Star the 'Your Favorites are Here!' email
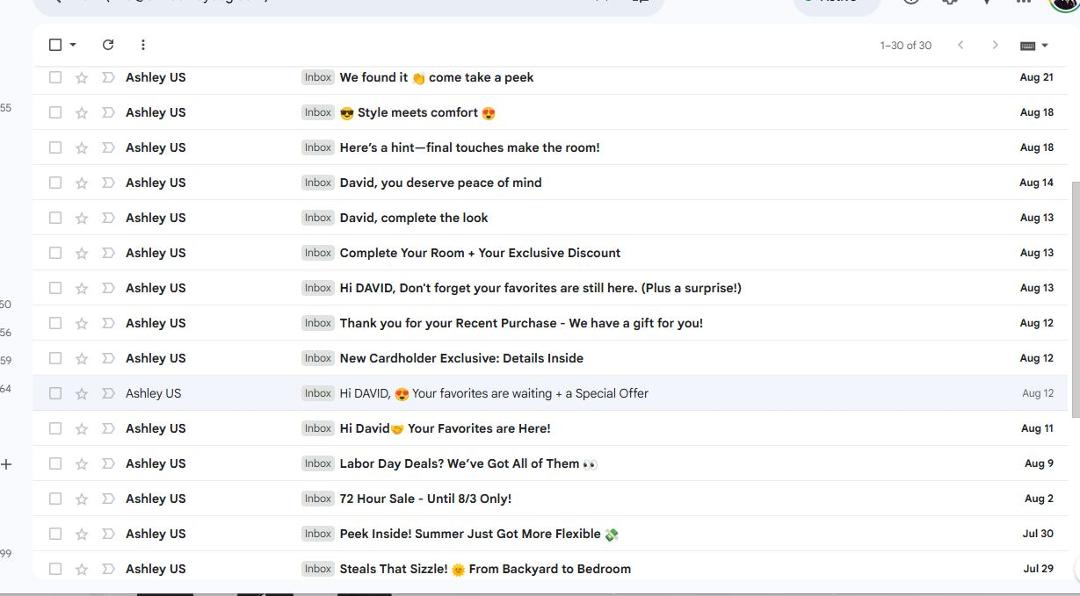 pyautogui.click(x=81, y=429)
